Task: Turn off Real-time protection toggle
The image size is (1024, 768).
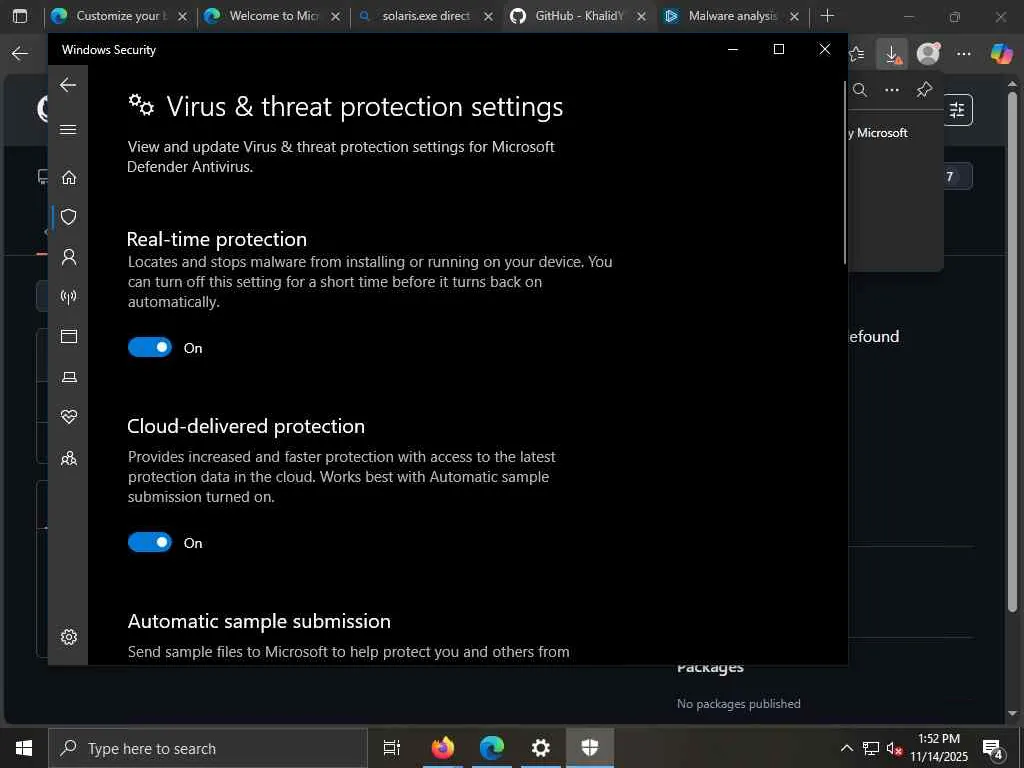Action: tap(150, 347)
